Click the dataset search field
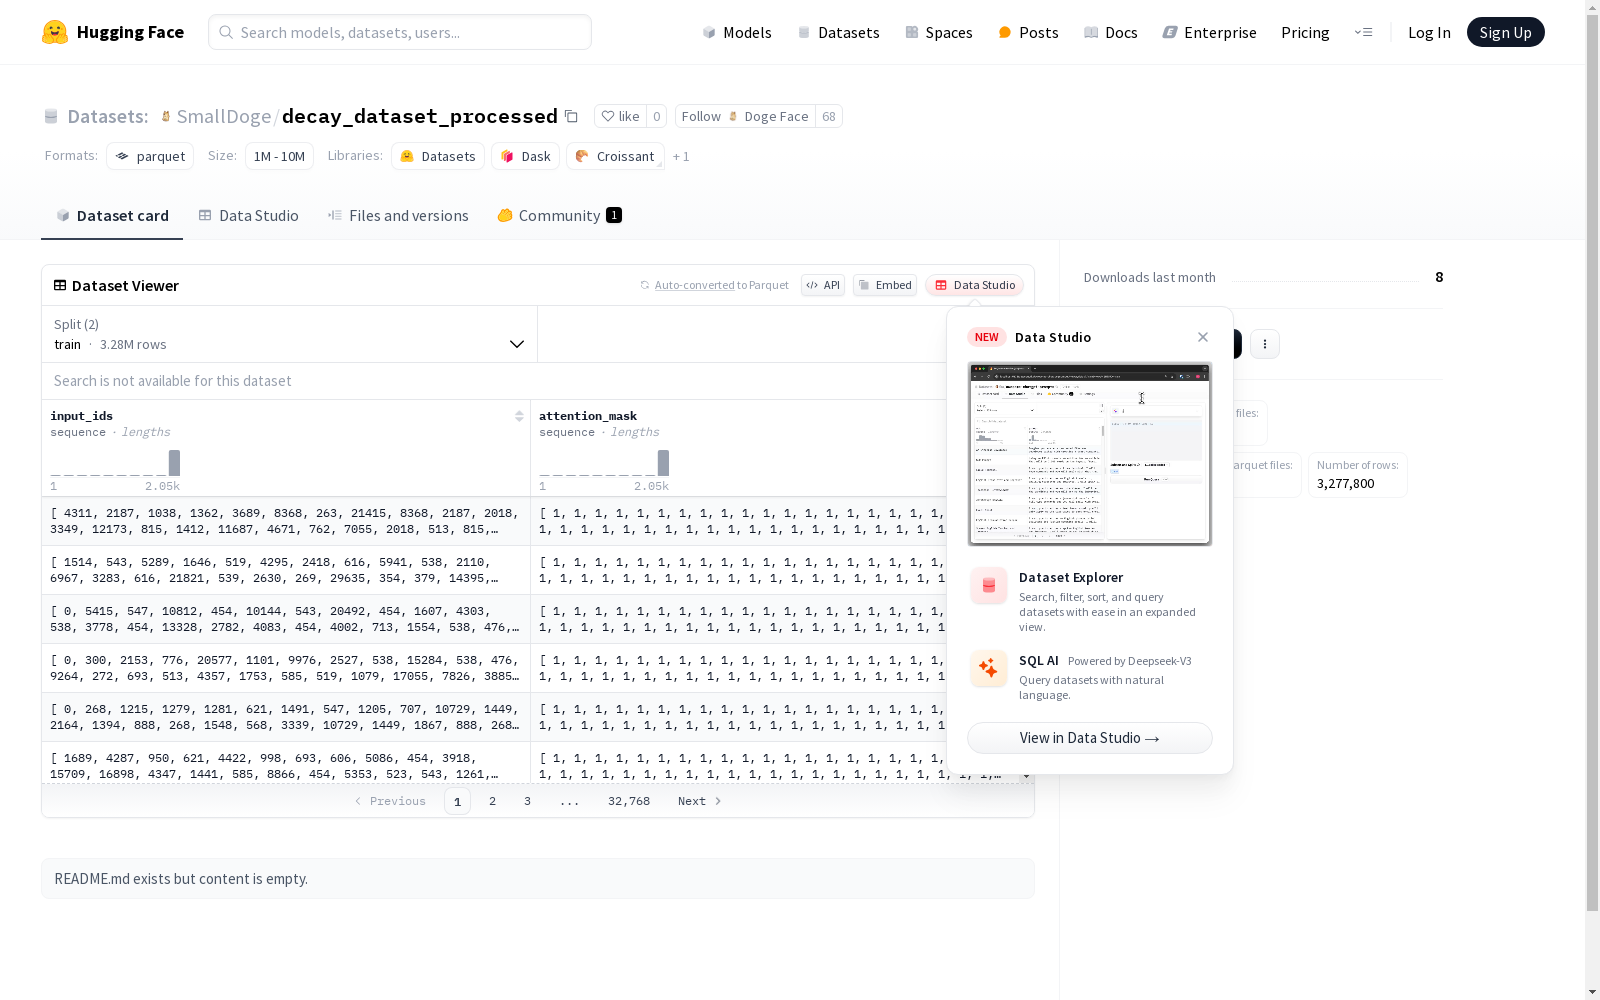The height and width of the screenshot is (1000, 1600). click(494, 381)
